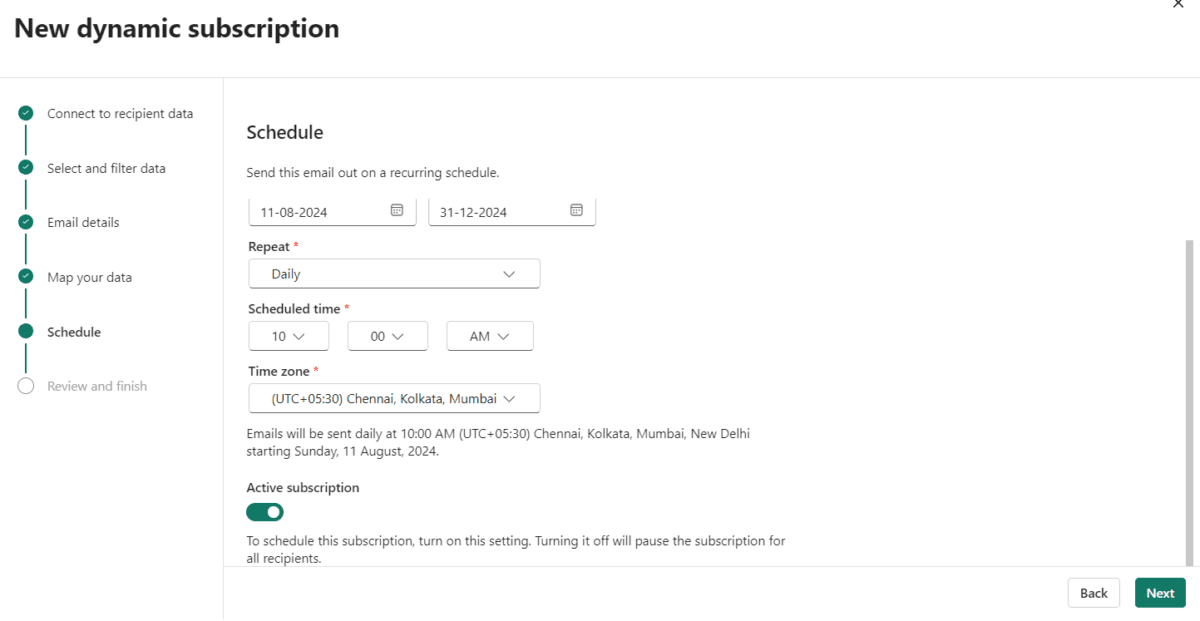Click the check icon on Map your data

click(x=25, y=276)
